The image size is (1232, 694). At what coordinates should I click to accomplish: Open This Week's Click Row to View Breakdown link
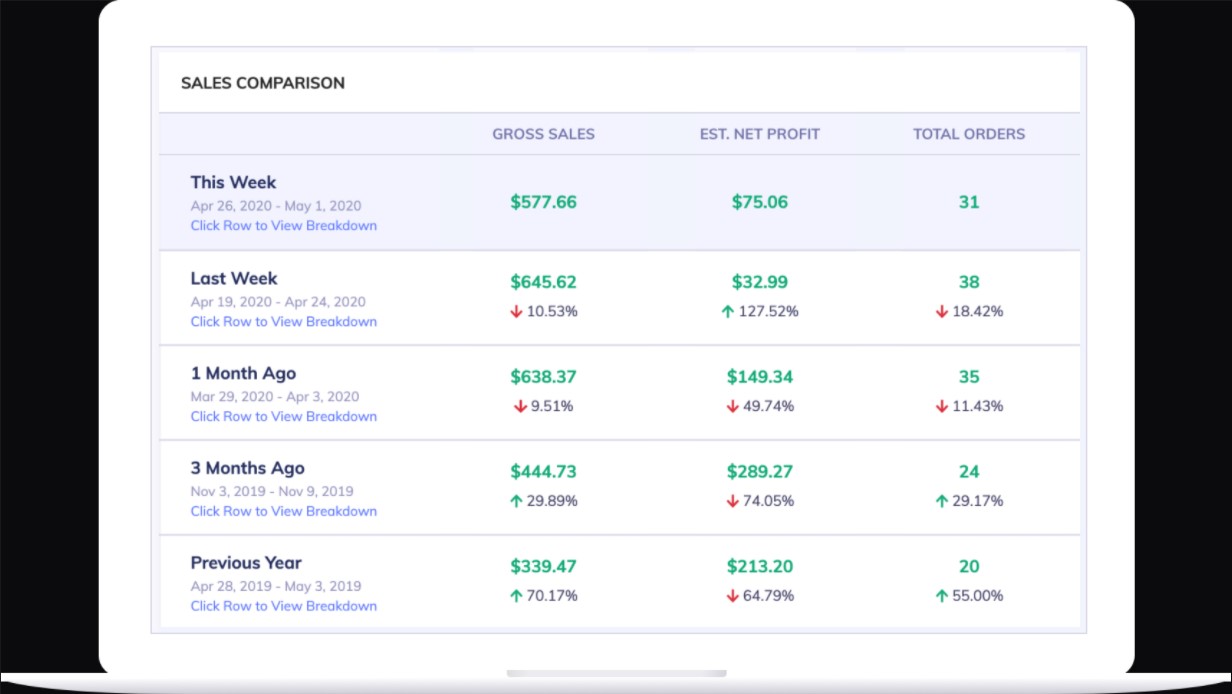284,226
